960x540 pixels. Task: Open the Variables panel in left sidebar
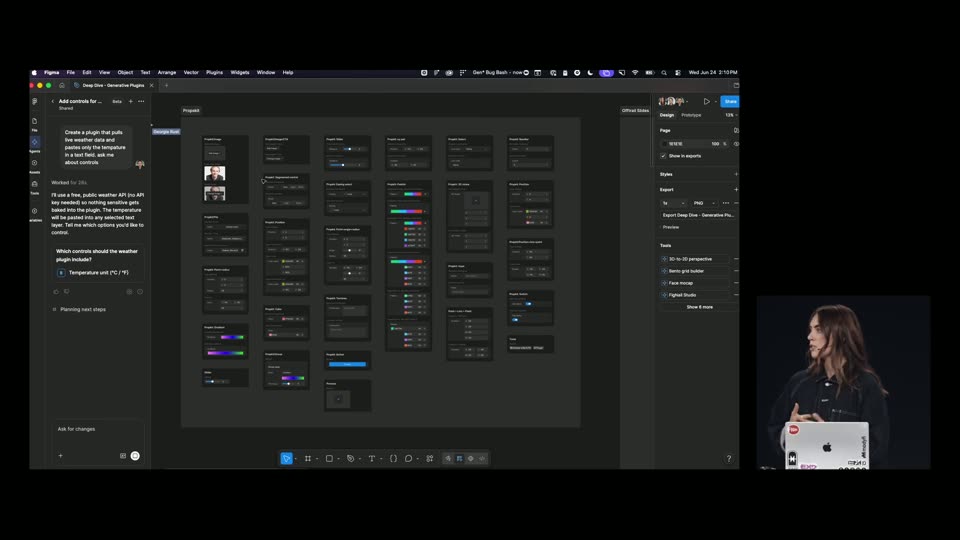[x=34, y=214]
